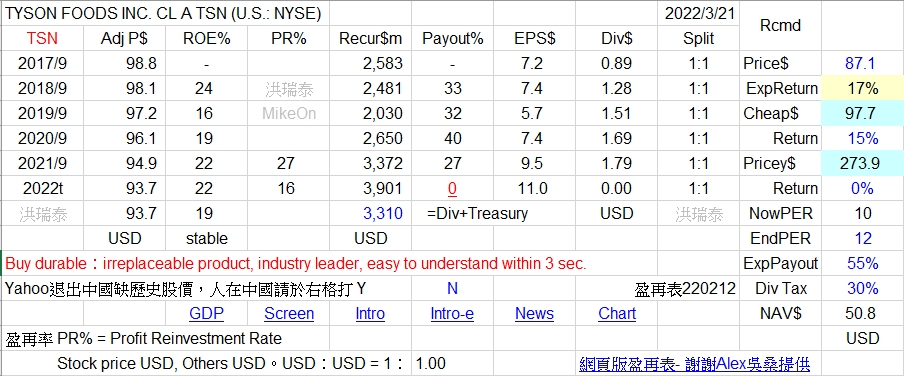The width and height of the screenshot is (904, 376).
Task: Open the GDP link
Action: point(206,314)
